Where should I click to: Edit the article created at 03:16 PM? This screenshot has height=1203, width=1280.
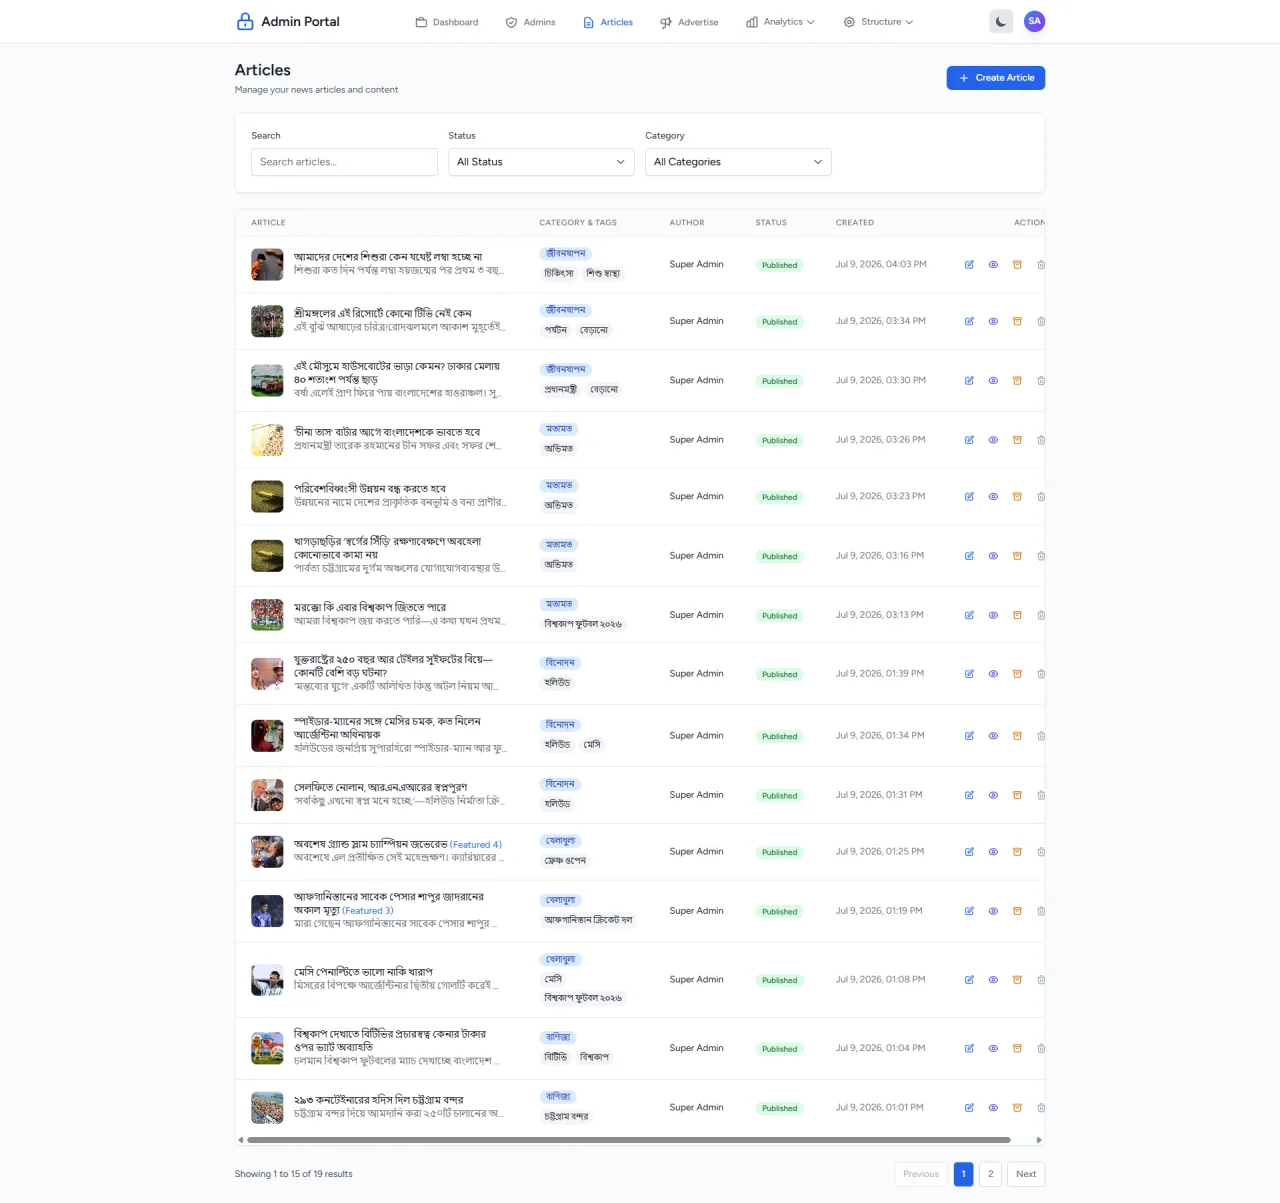click(969, 556)
